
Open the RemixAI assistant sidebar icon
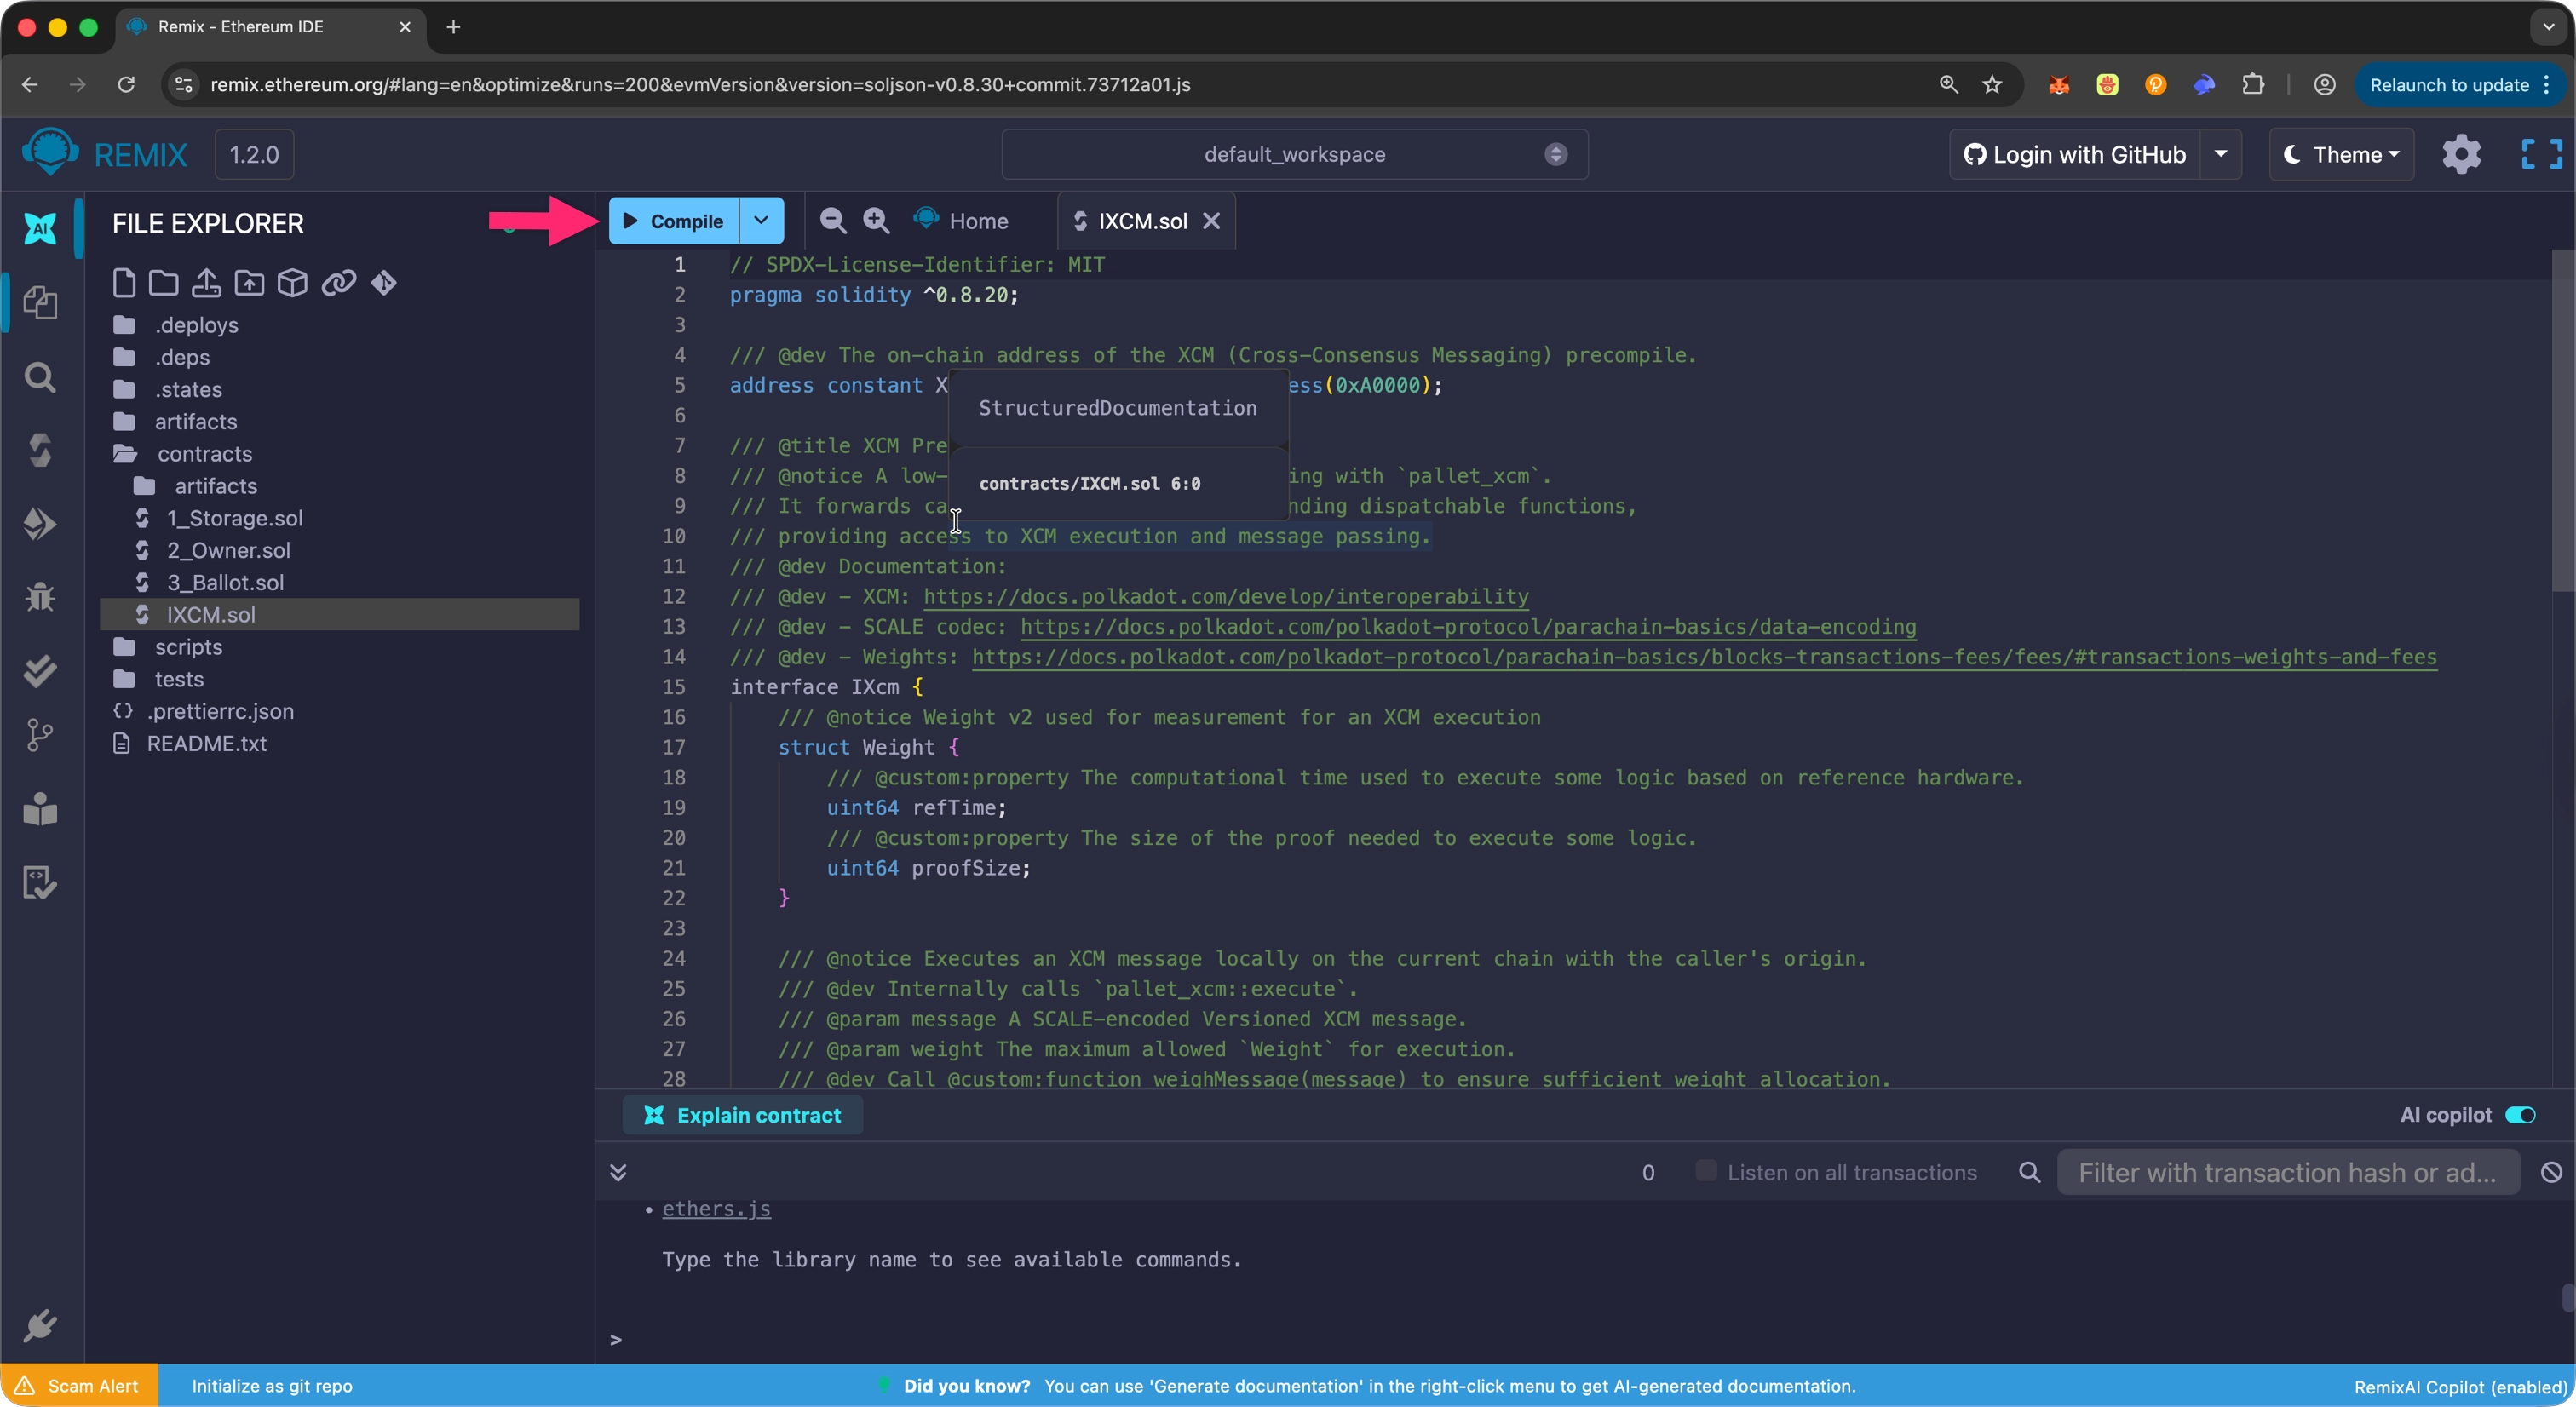[x=40, y=229]
